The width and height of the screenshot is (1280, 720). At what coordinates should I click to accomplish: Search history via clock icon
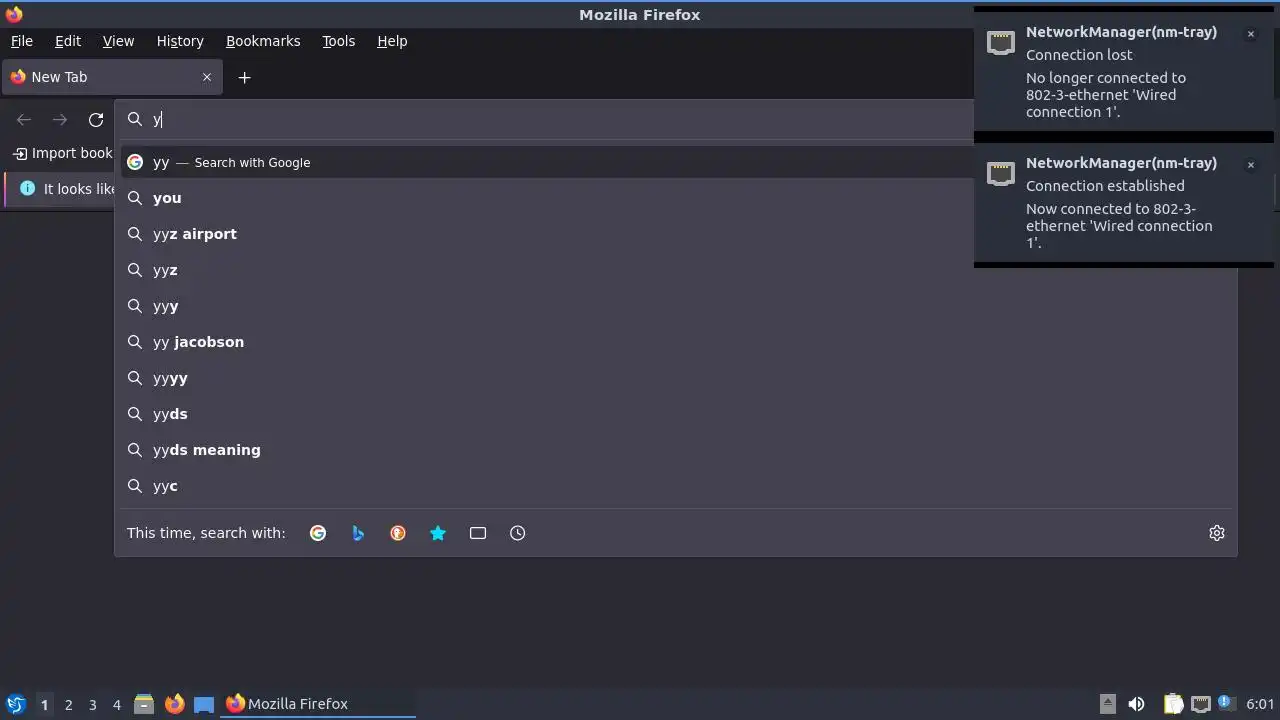point(518,533)
